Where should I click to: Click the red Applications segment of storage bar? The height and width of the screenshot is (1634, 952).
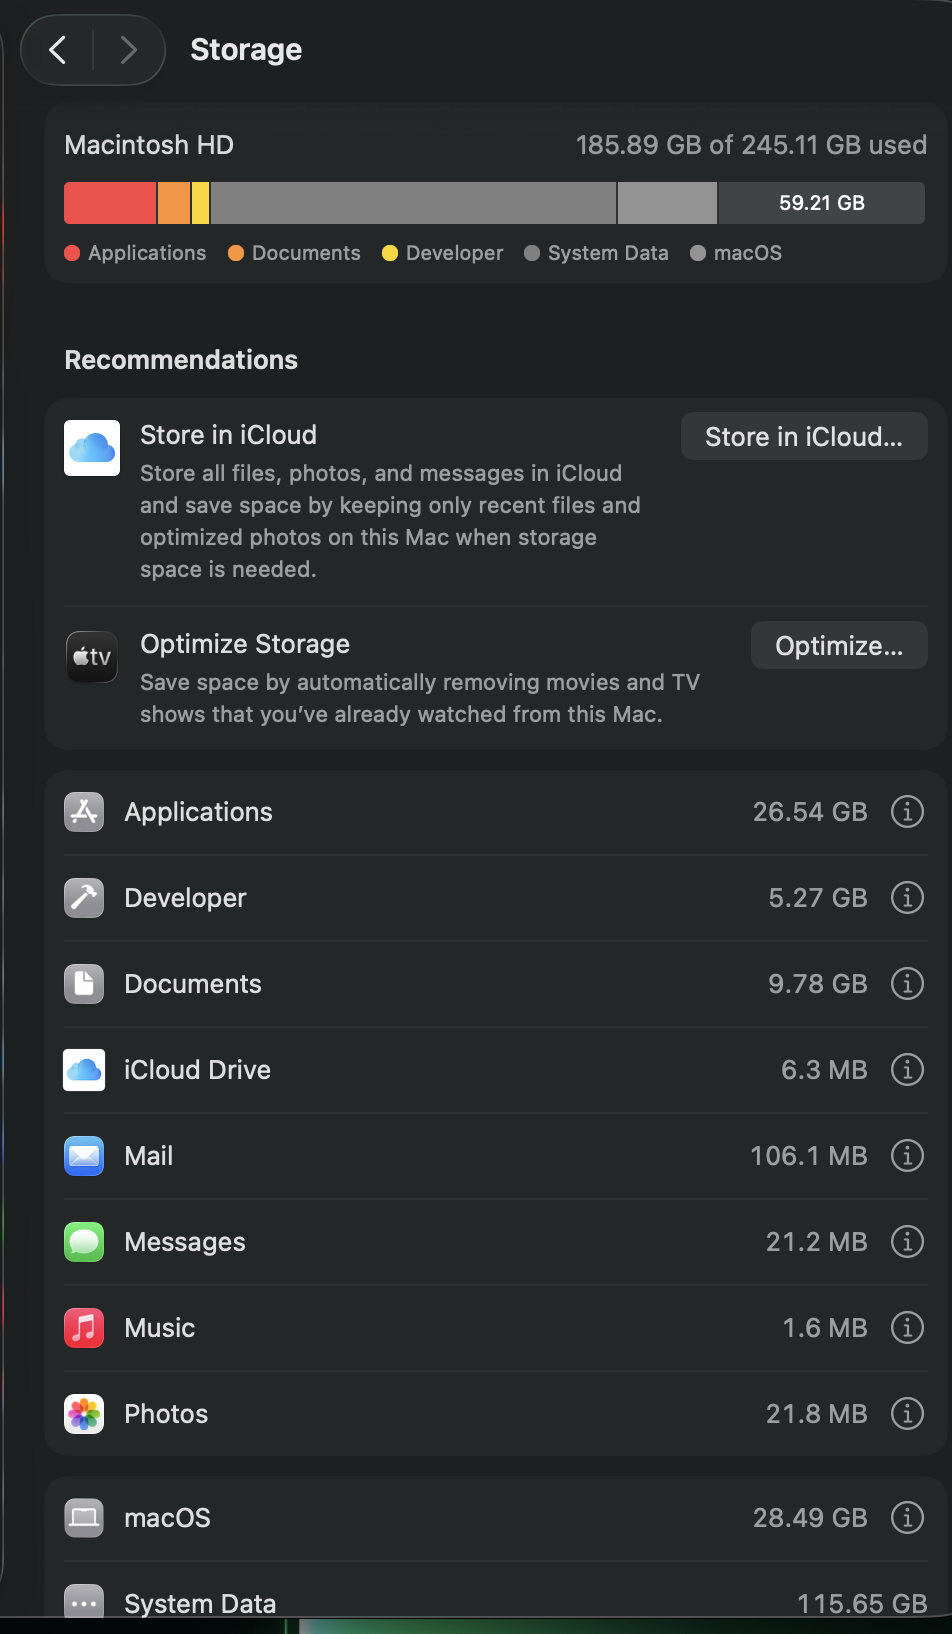(110, 203)
